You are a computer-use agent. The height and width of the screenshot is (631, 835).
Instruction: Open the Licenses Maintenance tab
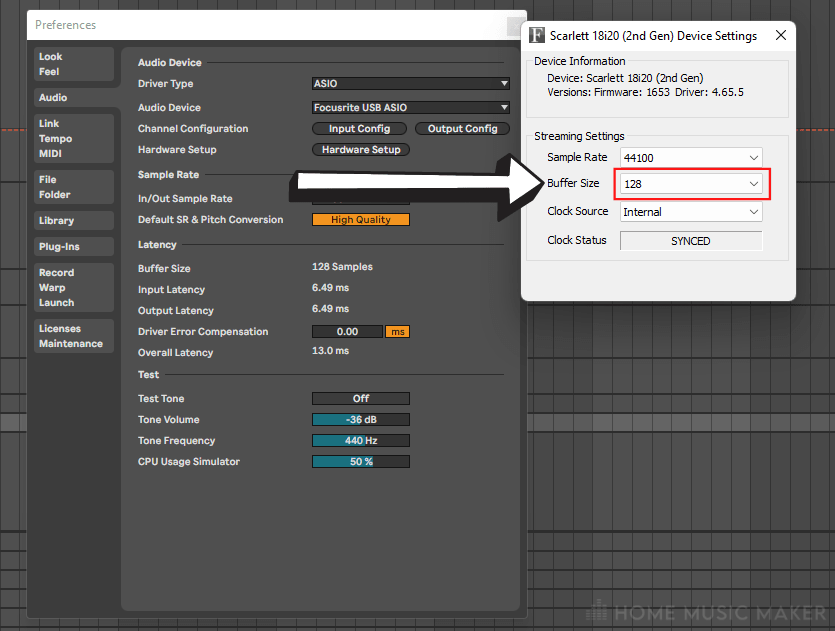point(73,336)
